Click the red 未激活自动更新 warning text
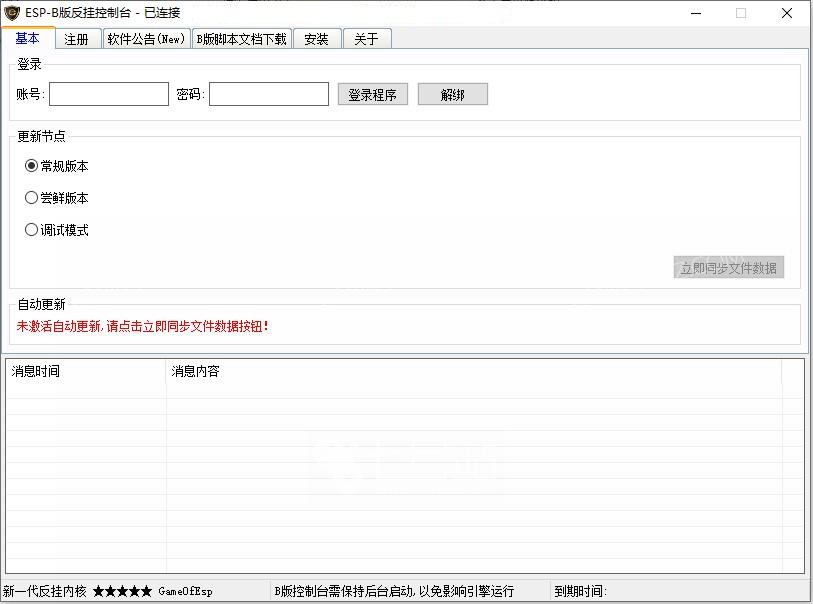 (143, 326)
